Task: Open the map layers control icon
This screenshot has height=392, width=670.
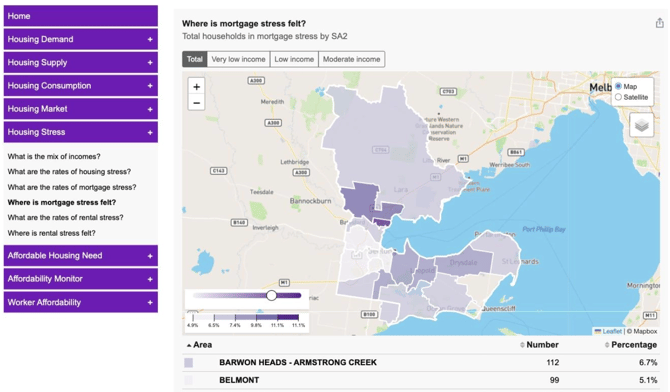Action: click(x=641, y=125)
